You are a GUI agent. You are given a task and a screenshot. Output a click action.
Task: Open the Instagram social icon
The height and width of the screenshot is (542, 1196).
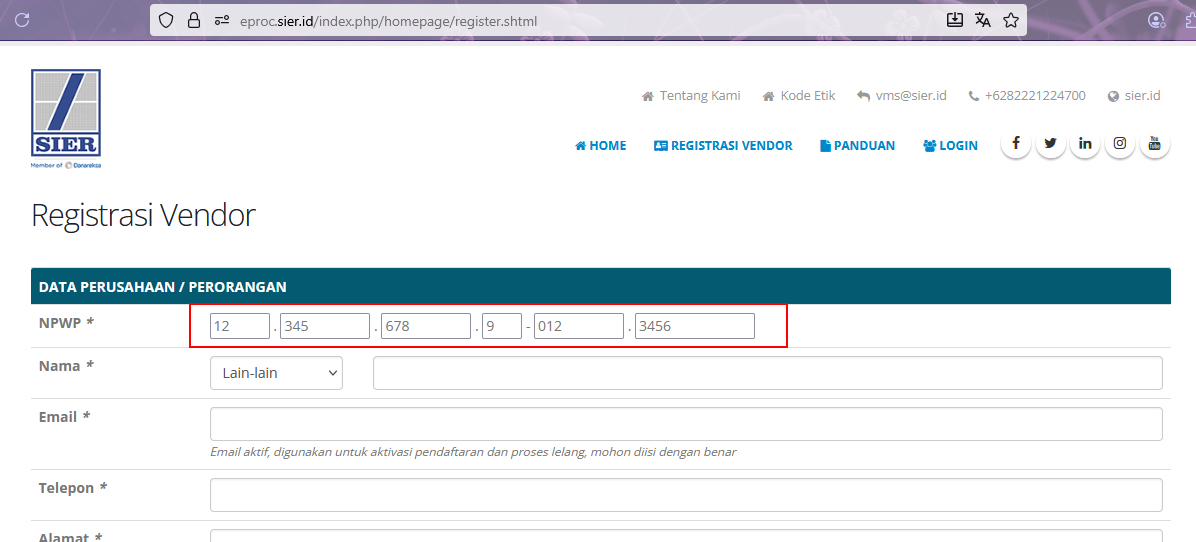coord(1120,144)
